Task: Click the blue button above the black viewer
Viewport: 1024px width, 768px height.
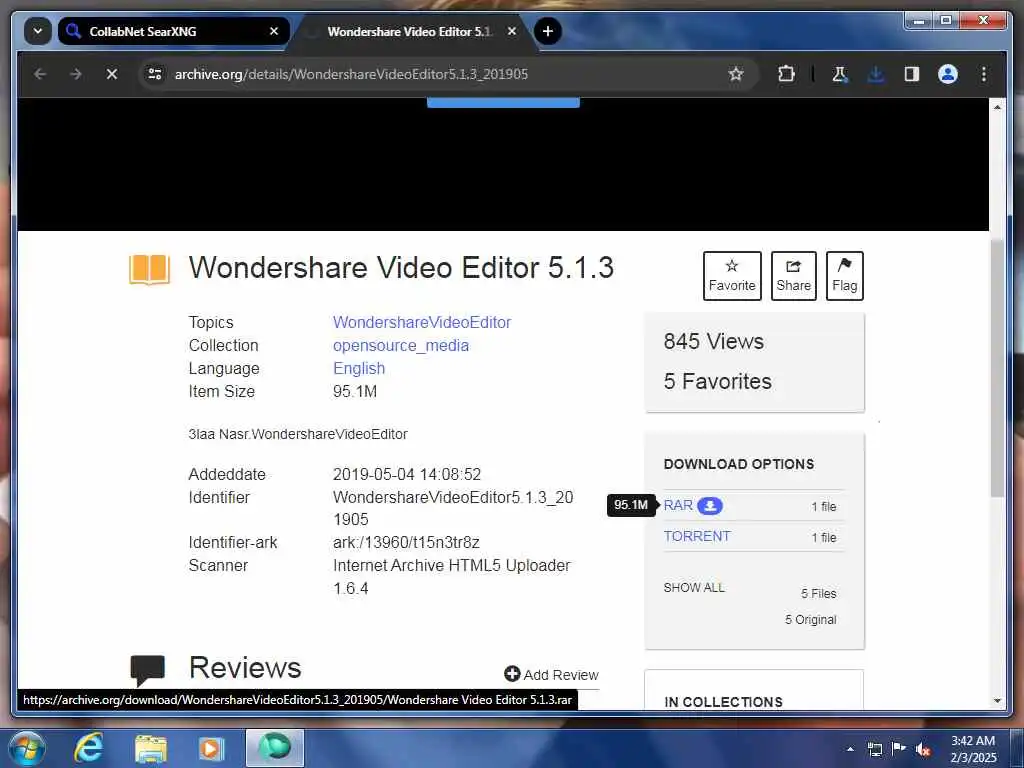Action: 503,103
